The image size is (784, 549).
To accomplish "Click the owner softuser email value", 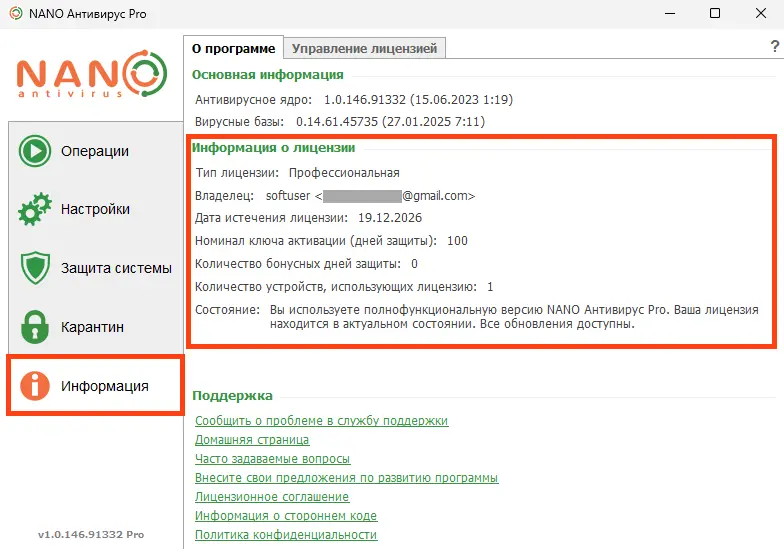I will point(370,196).
